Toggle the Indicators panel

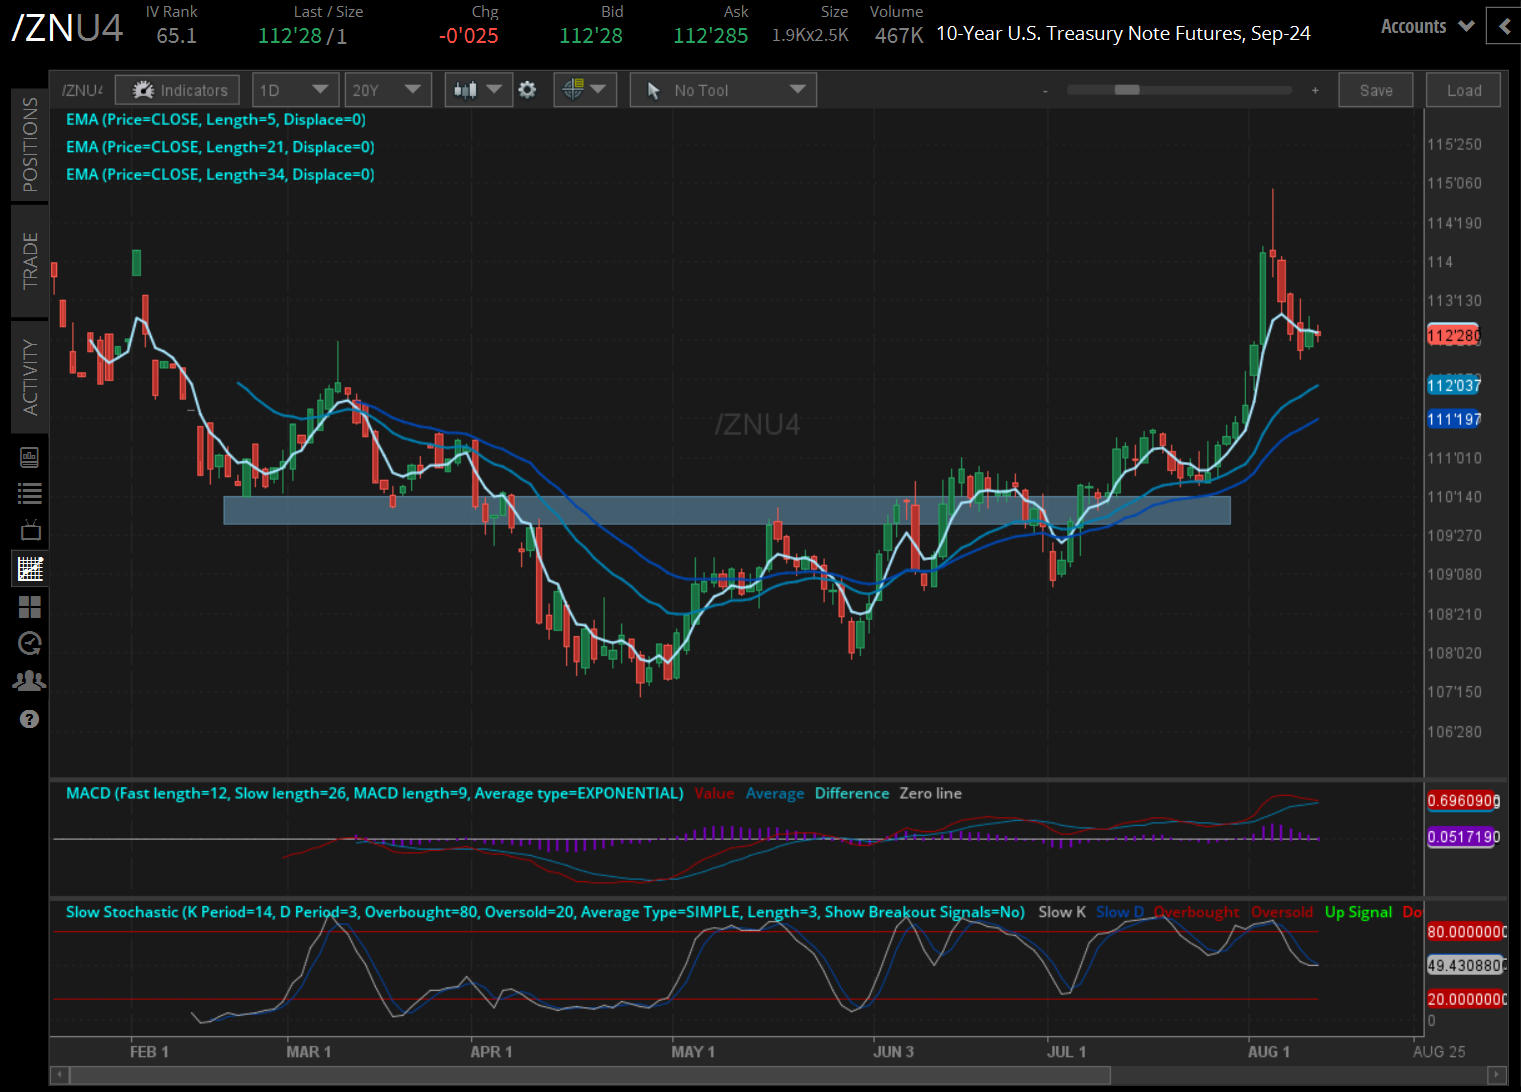tap(177, 89)
